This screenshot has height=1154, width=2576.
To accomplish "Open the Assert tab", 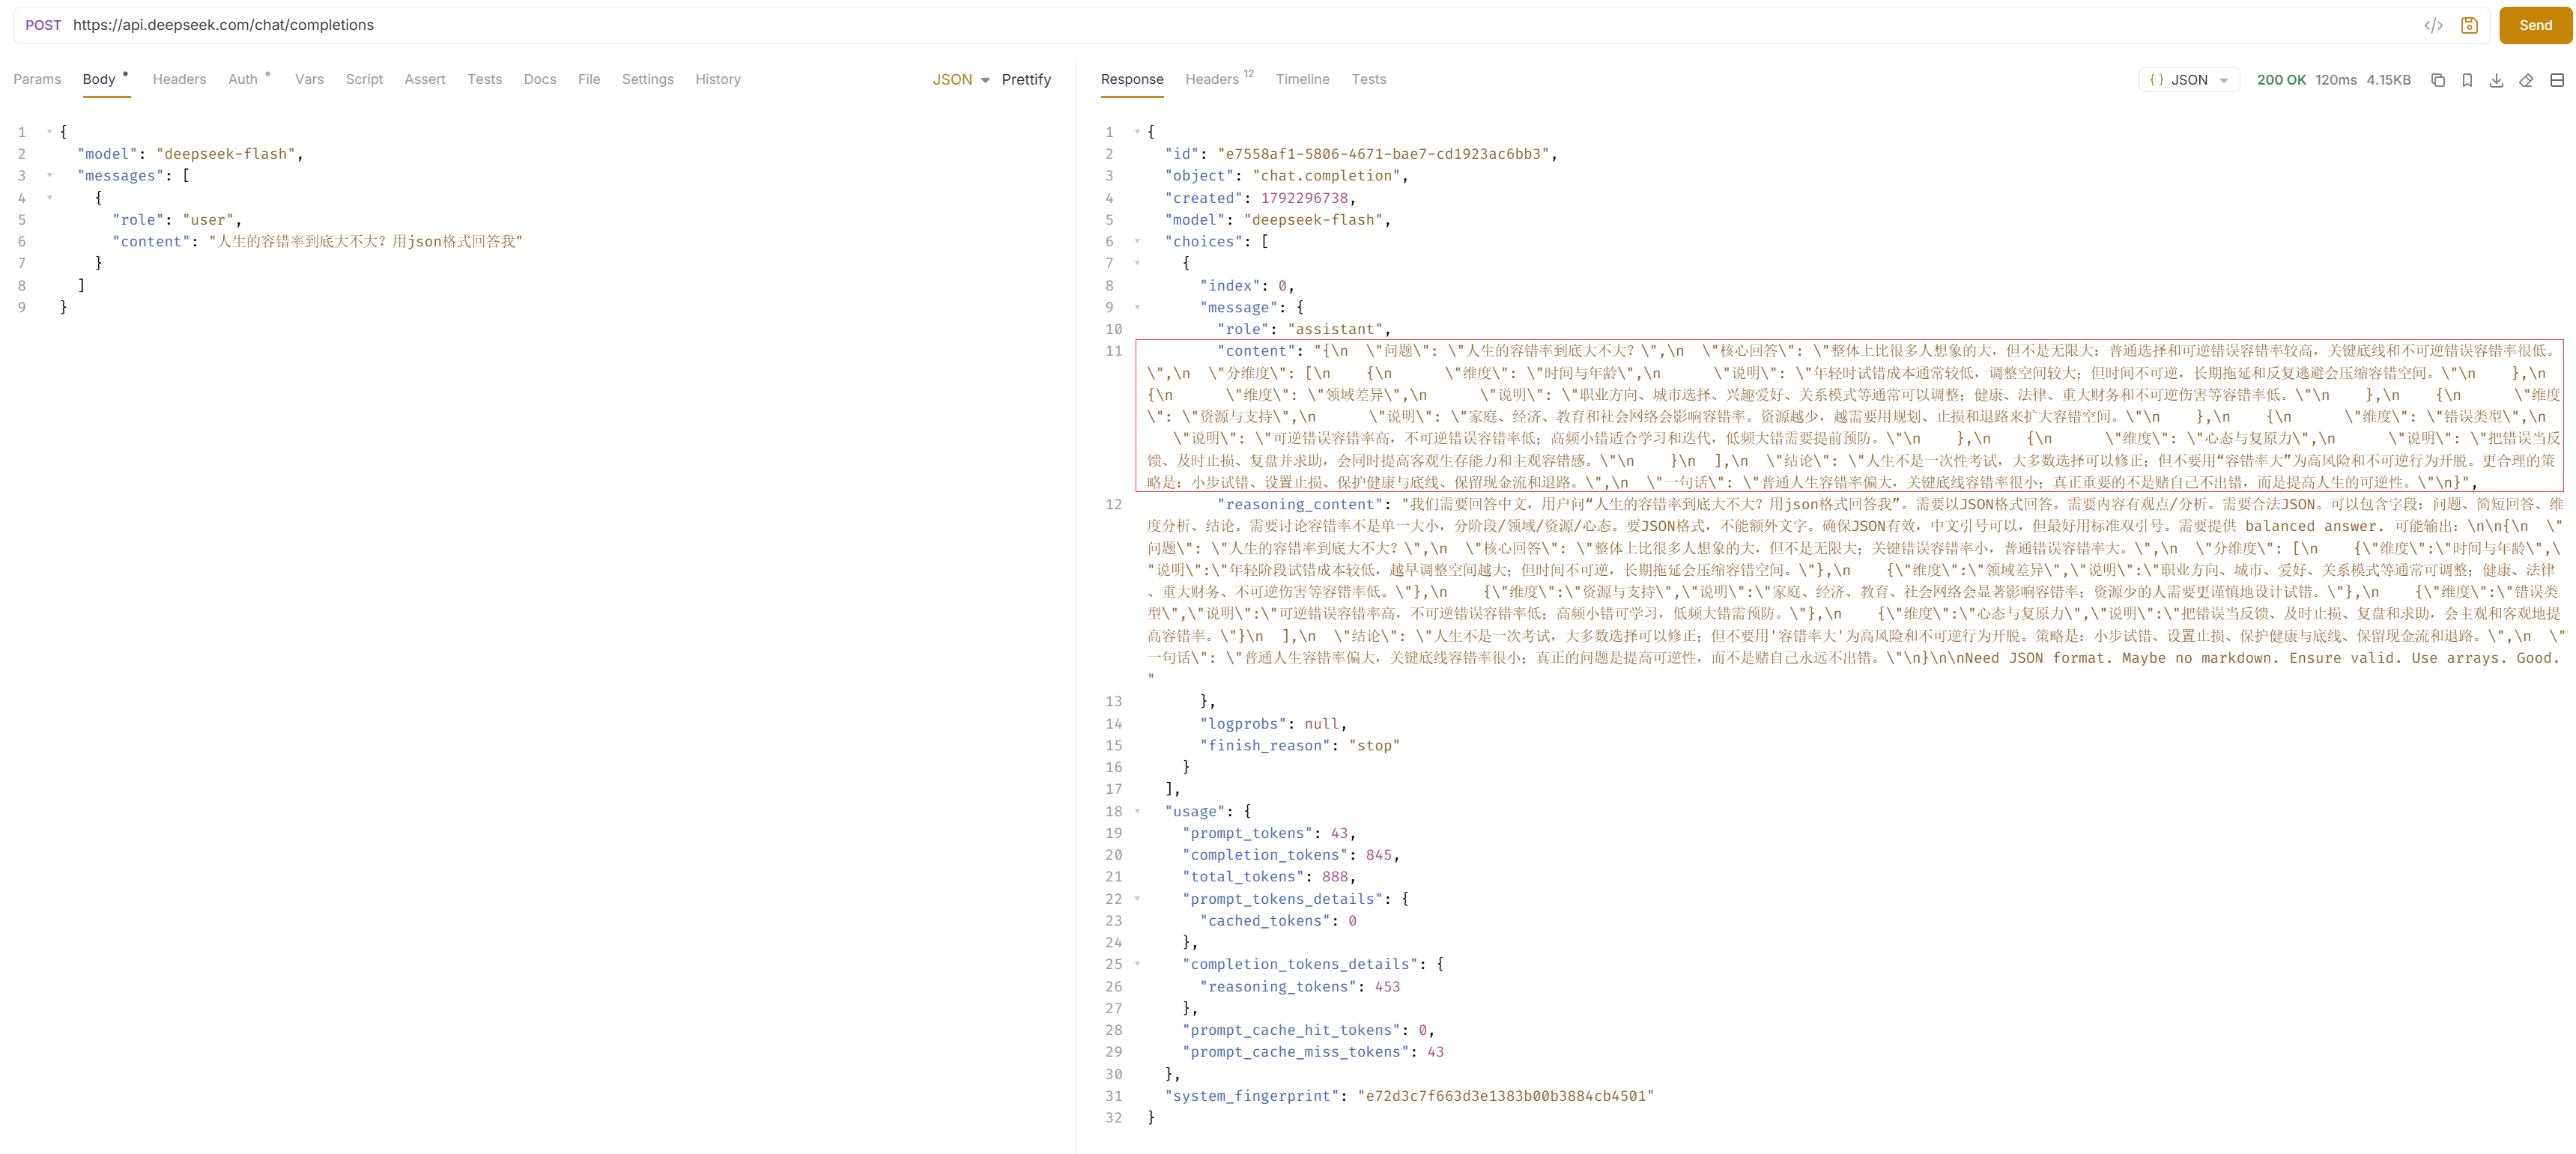I will point(425,80).
